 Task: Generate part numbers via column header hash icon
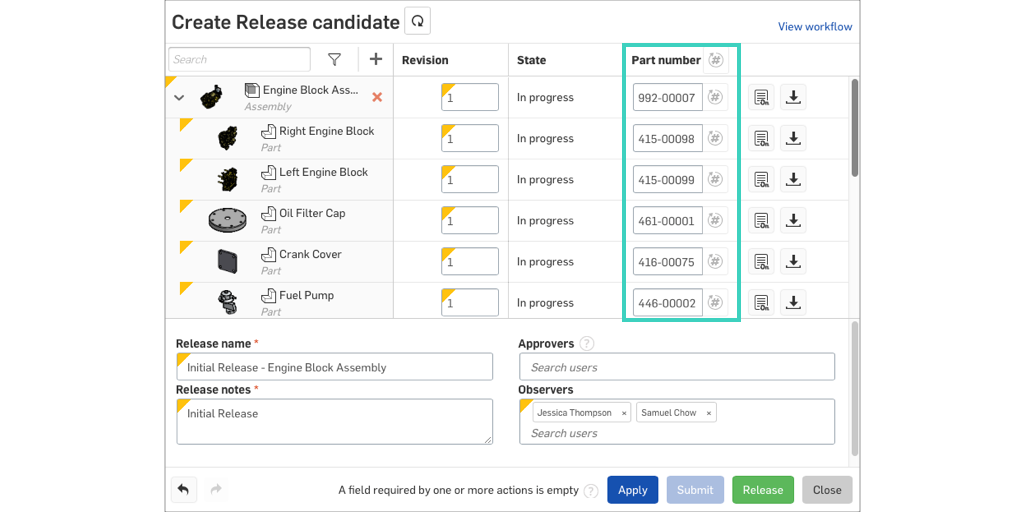[715, 60]
